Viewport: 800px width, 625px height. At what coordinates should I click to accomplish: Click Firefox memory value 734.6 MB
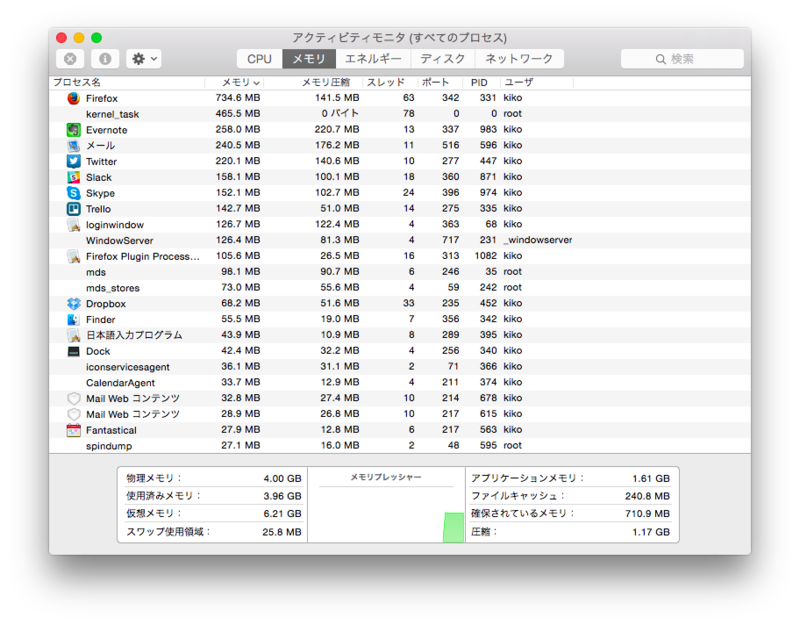click(238, 98)
